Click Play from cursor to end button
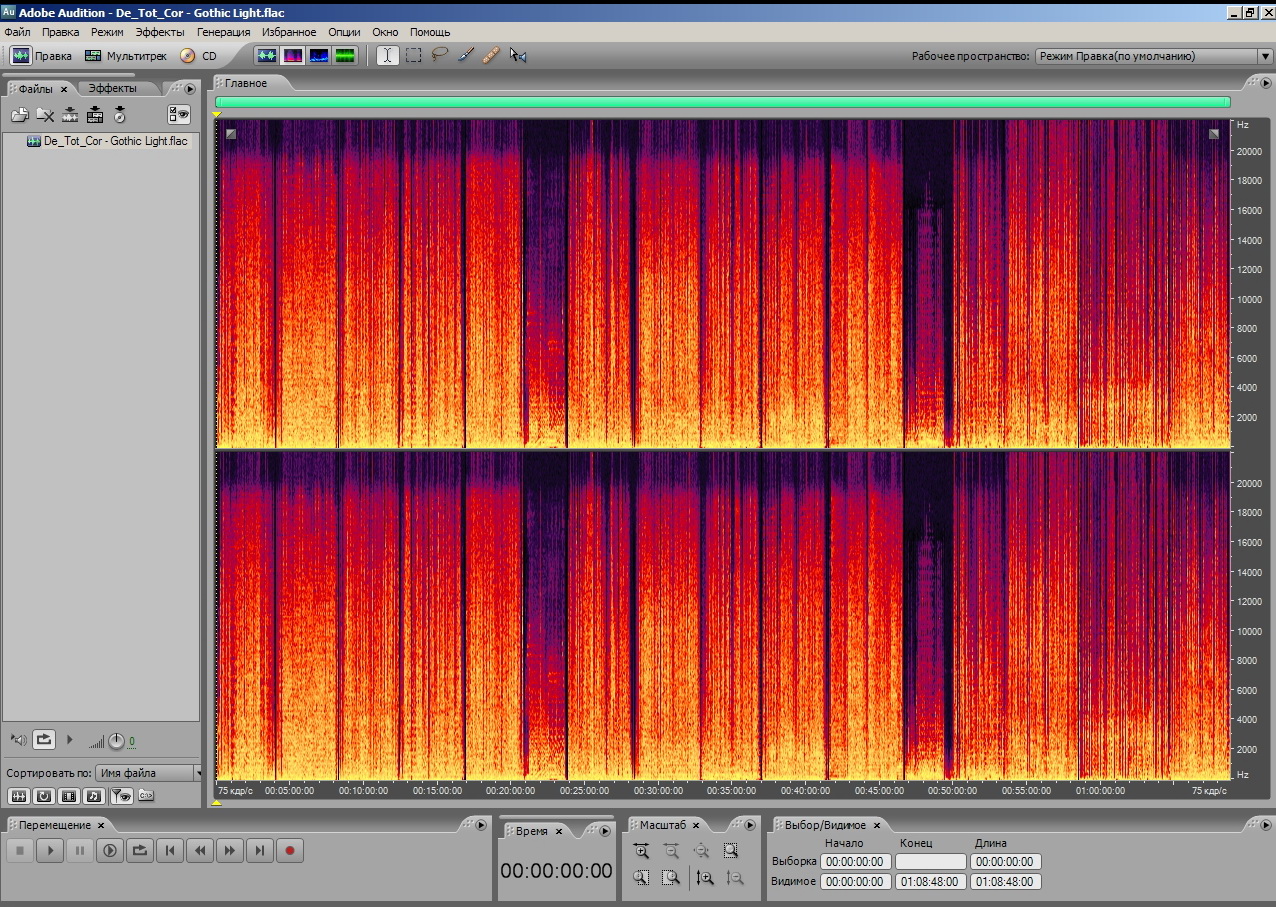Screen dimensions: 1276x907 (x=110, y=851)
